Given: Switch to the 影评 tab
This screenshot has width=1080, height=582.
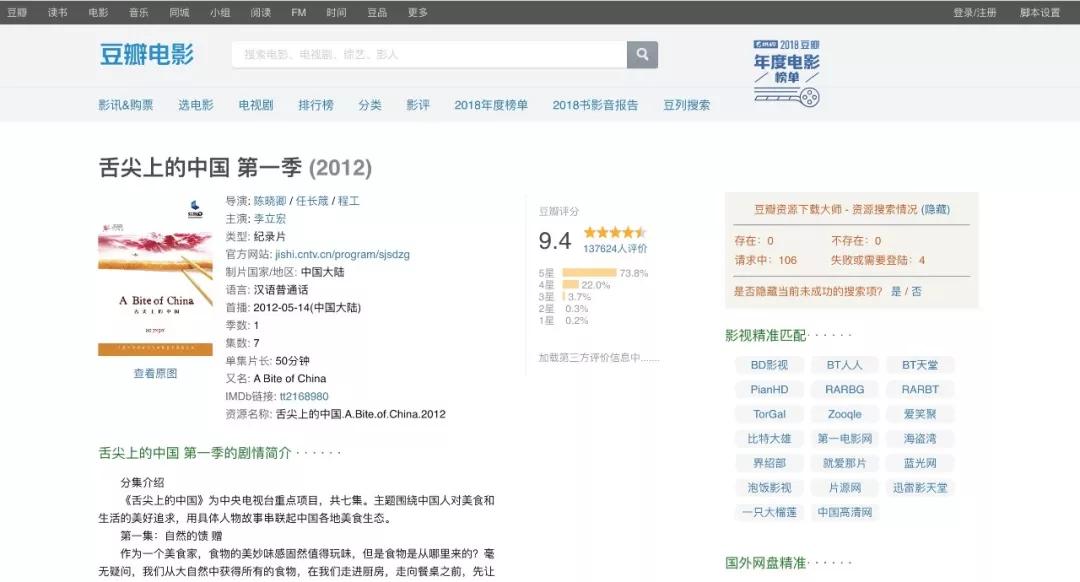Looking at the screenshot, I should 418,103.
